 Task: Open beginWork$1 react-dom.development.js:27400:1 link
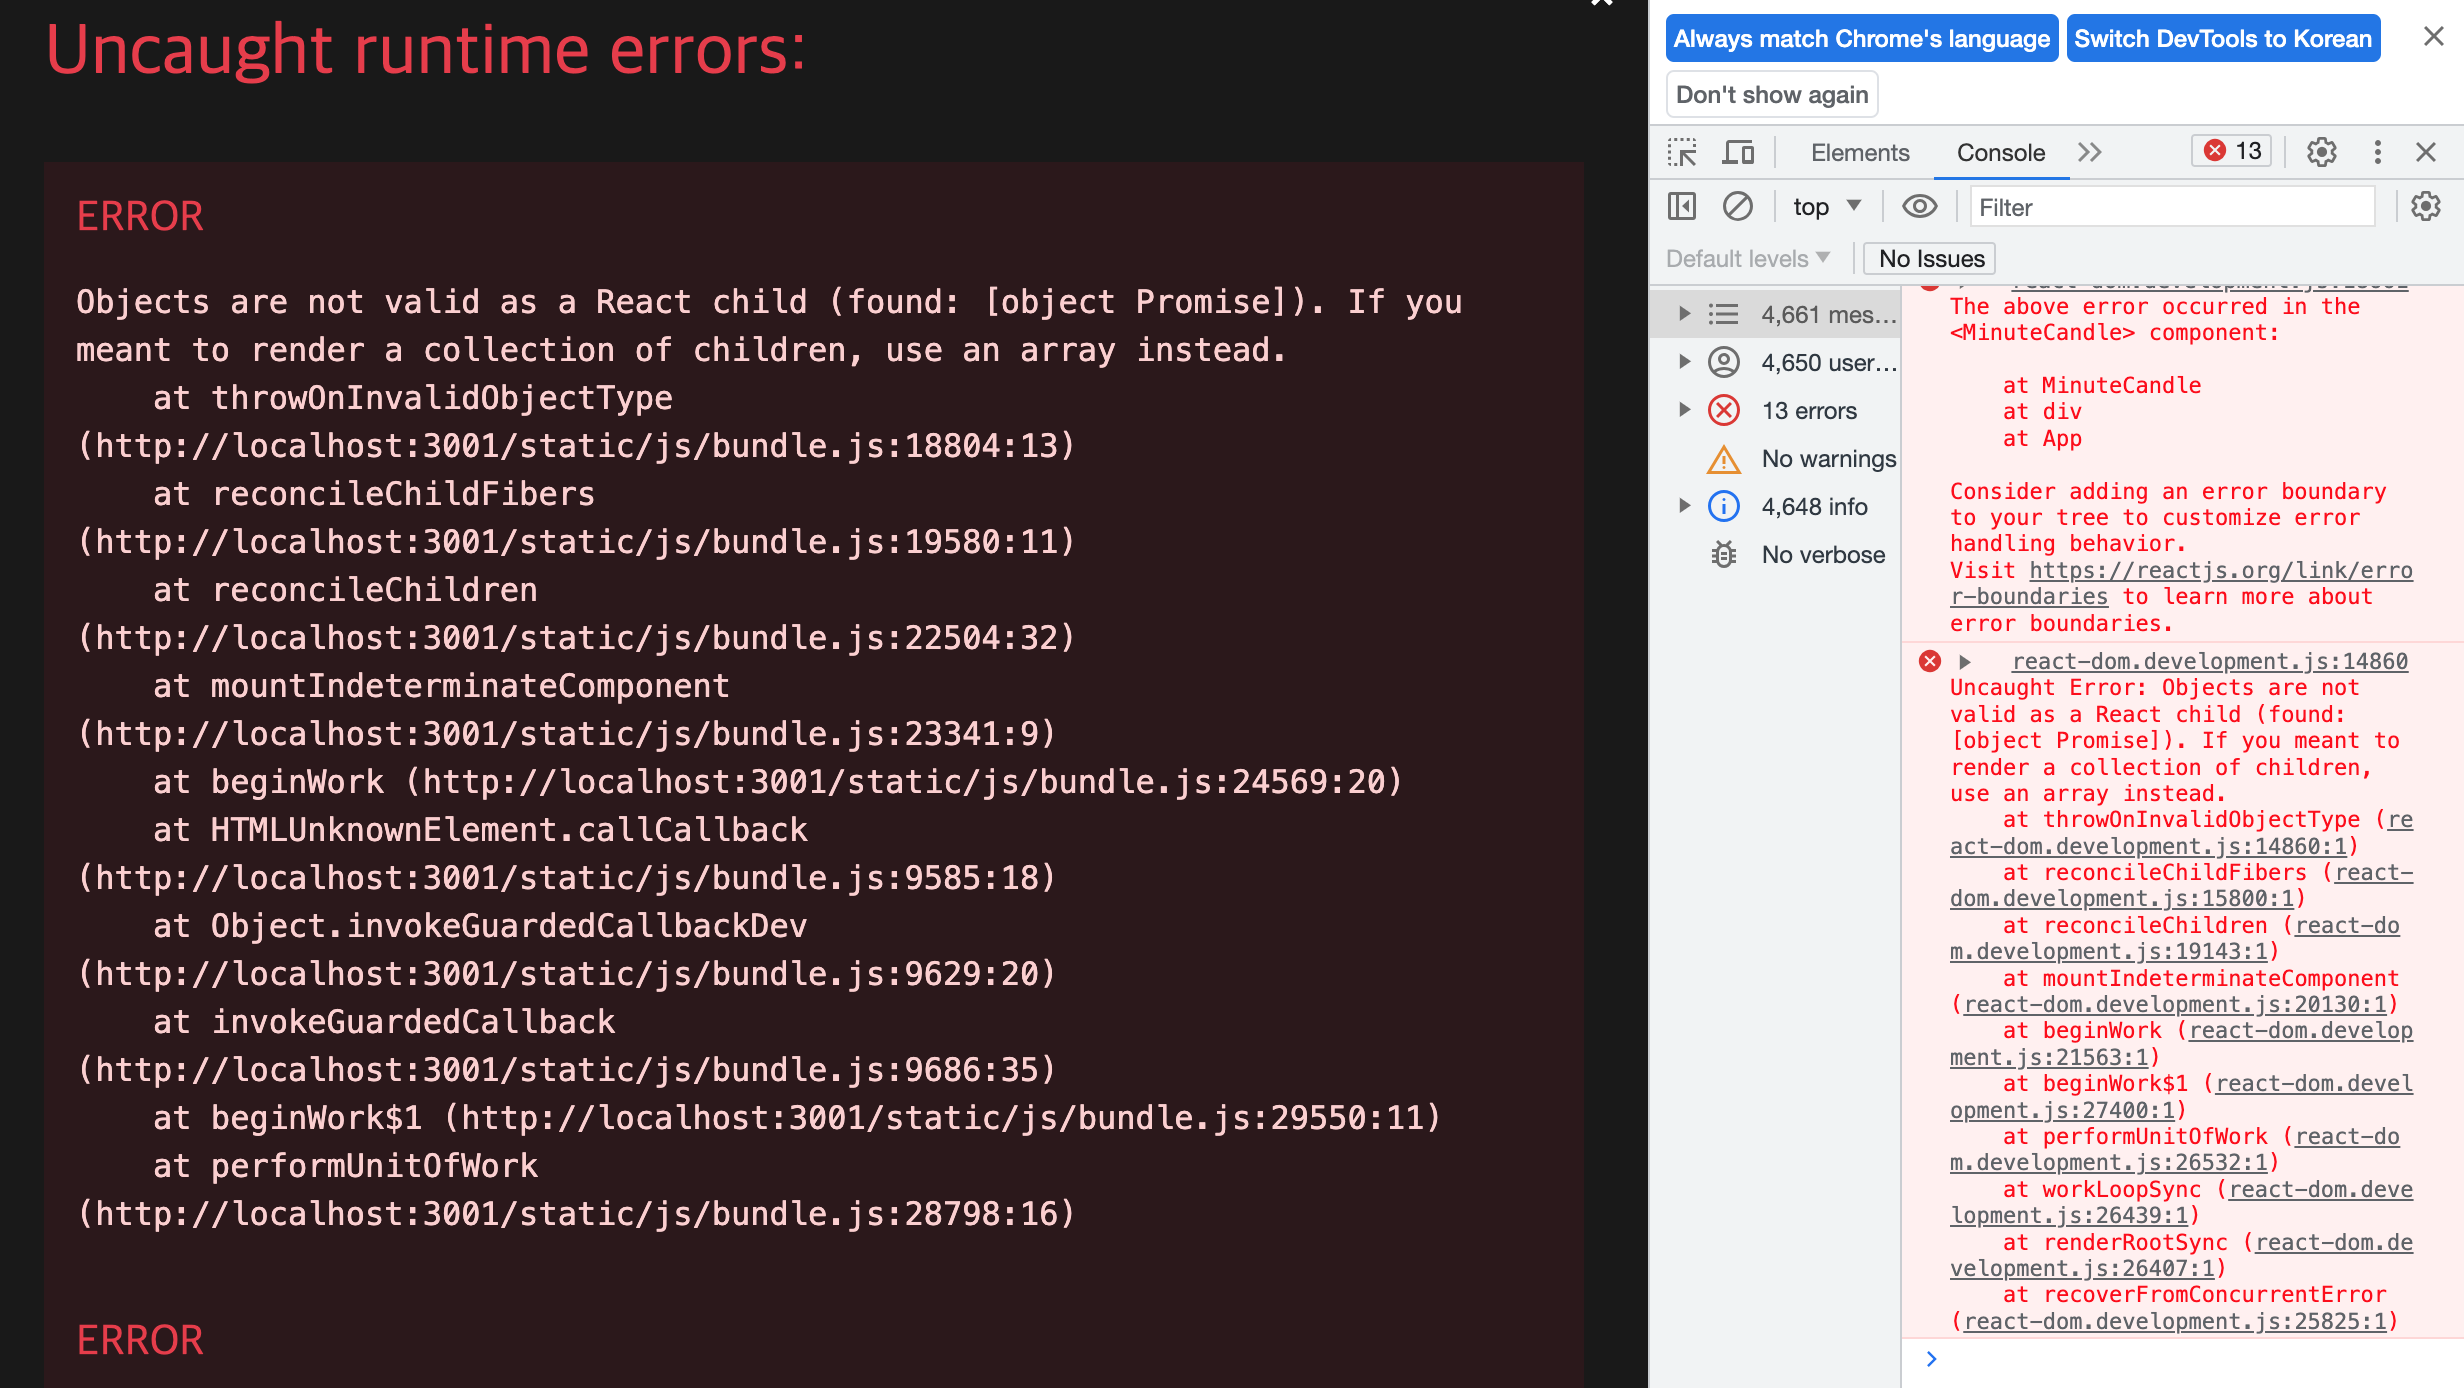click(2181, 1097)
